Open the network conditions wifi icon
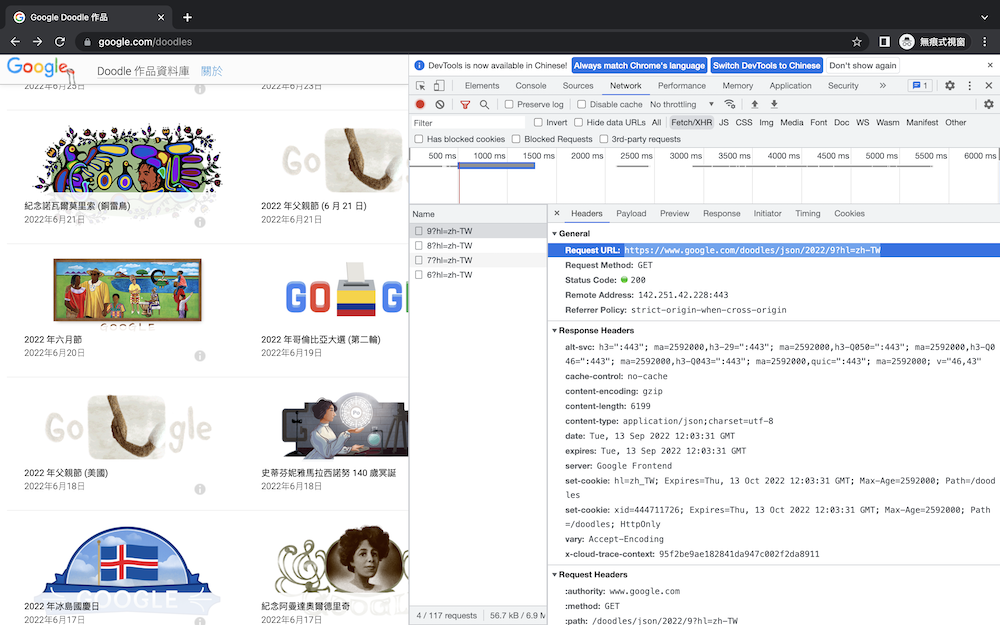This screenshot has height=625, width=1000. tap(730, 104)
